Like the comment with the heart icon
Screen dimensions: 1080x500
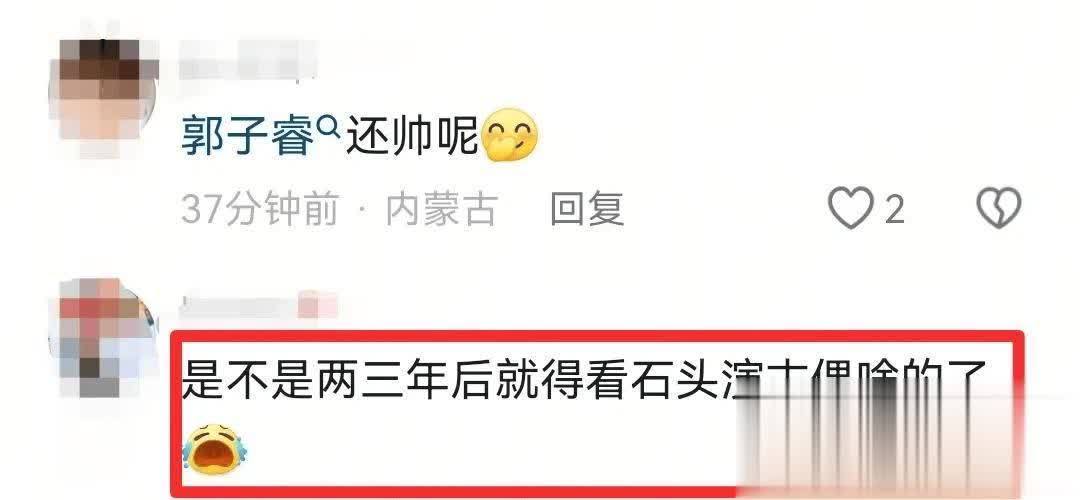851,208
